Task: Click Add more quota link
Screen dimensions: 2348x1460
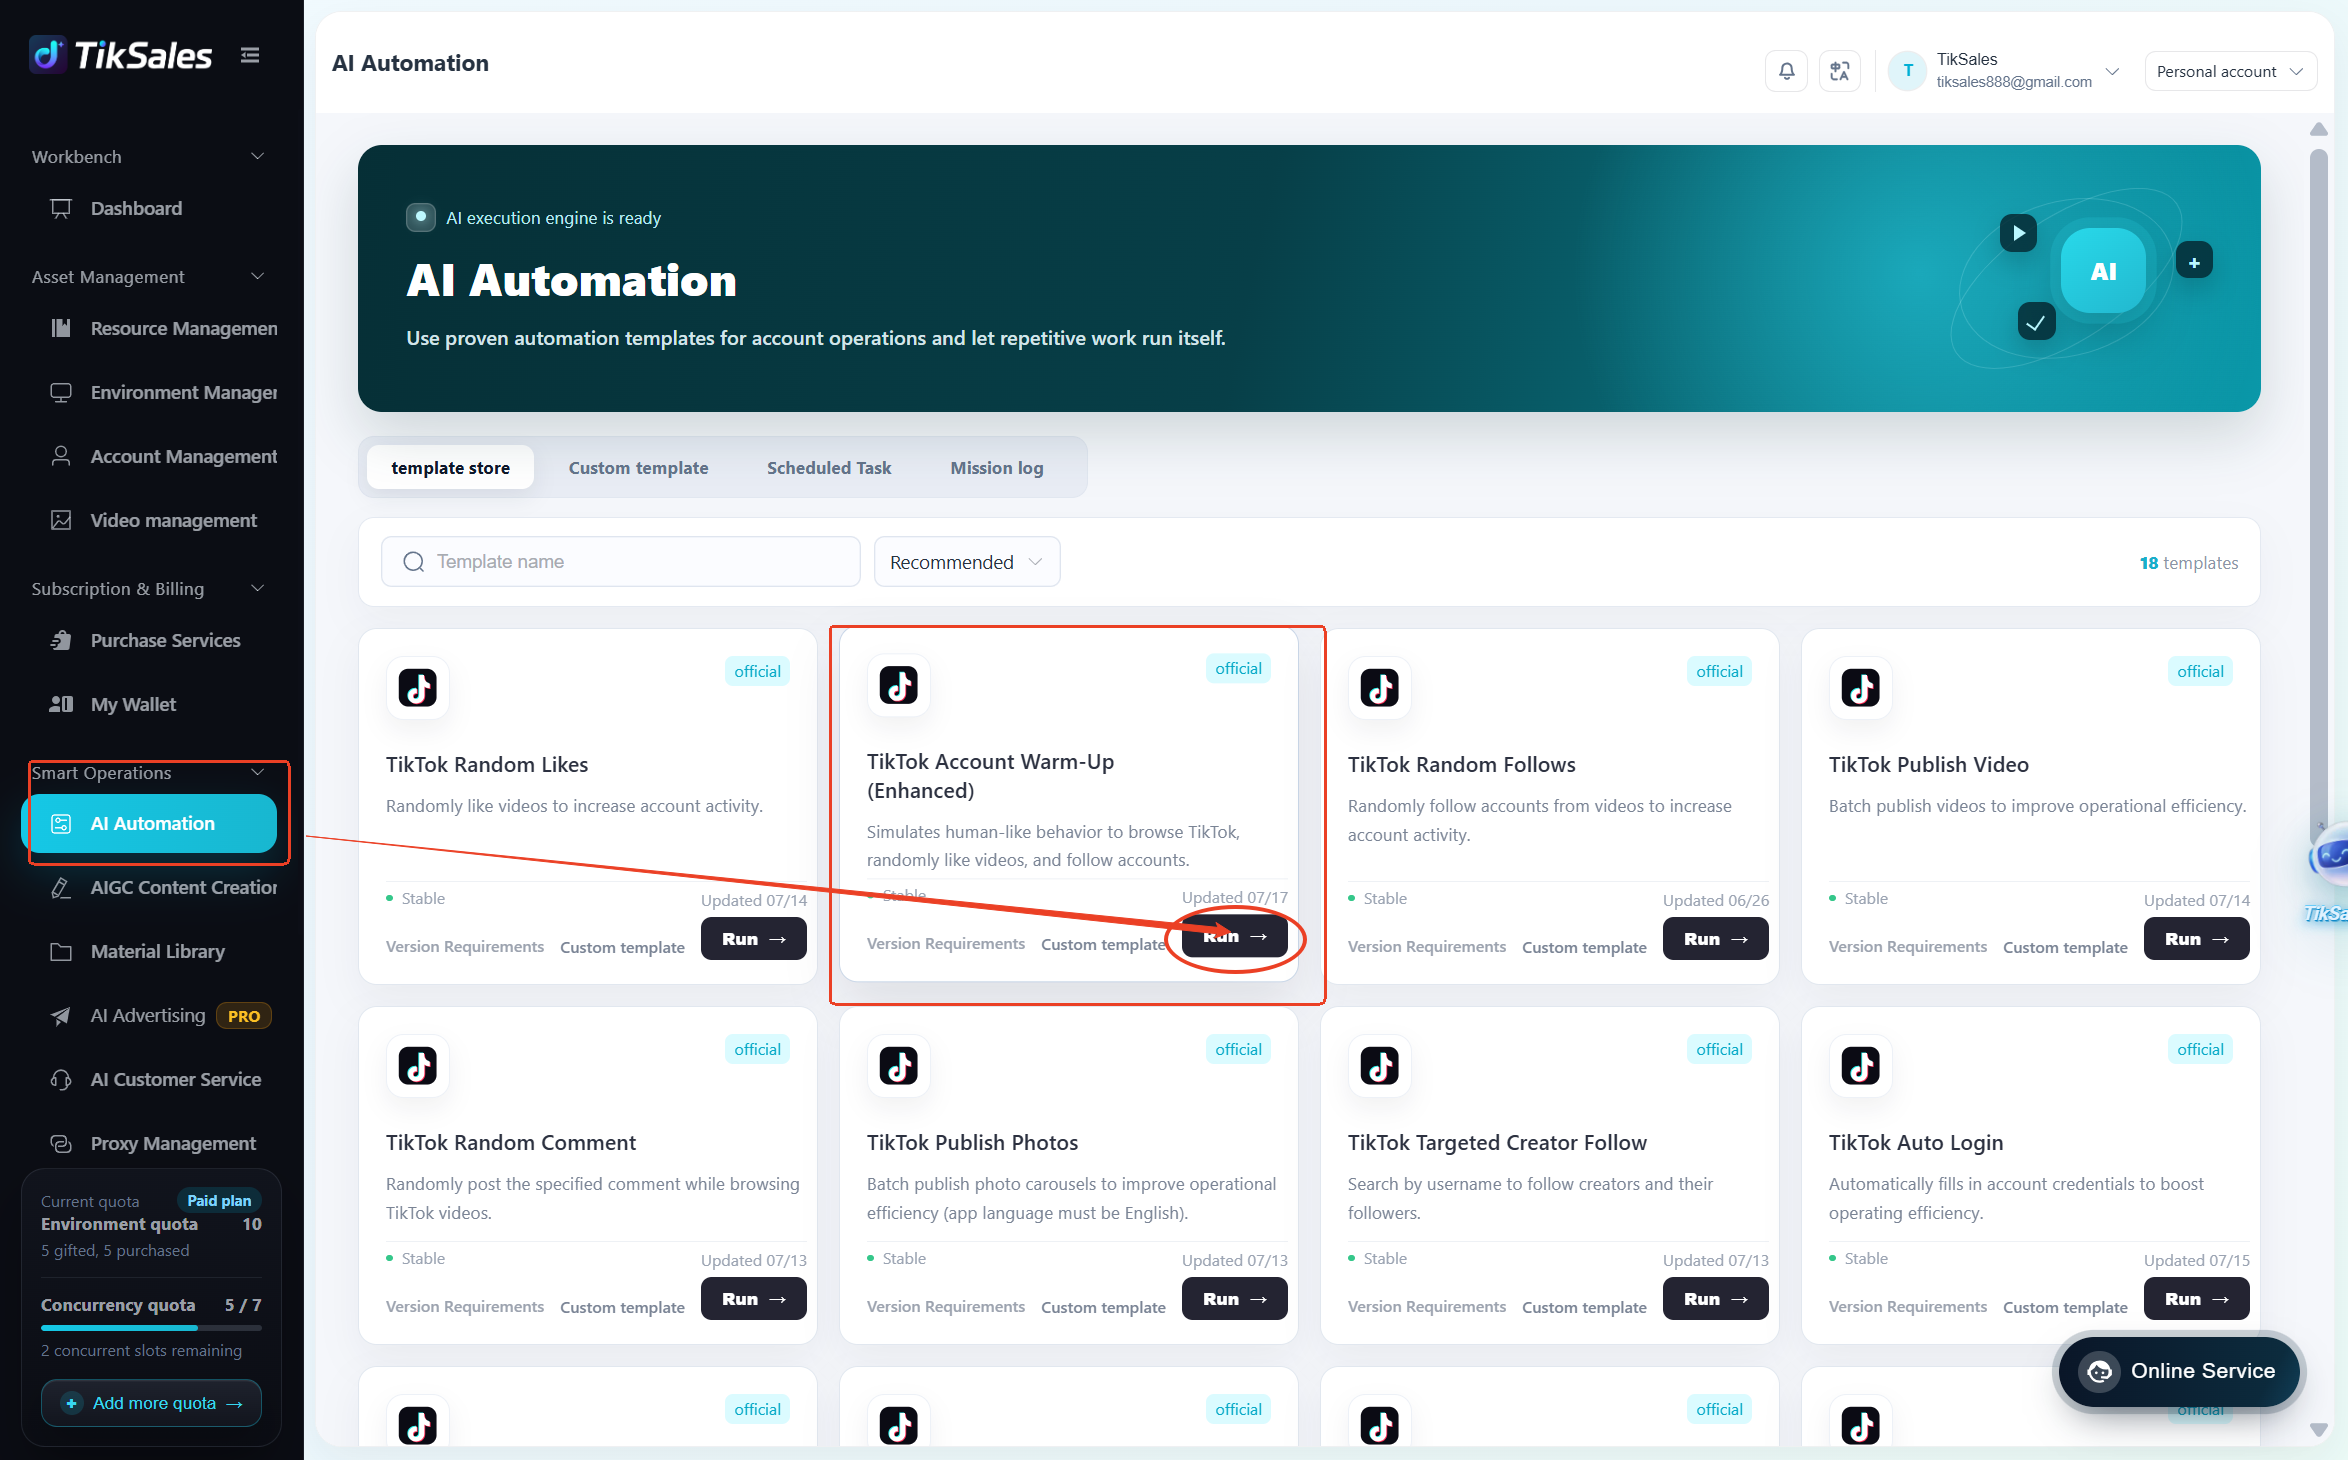Action: tap(151, 1403)
